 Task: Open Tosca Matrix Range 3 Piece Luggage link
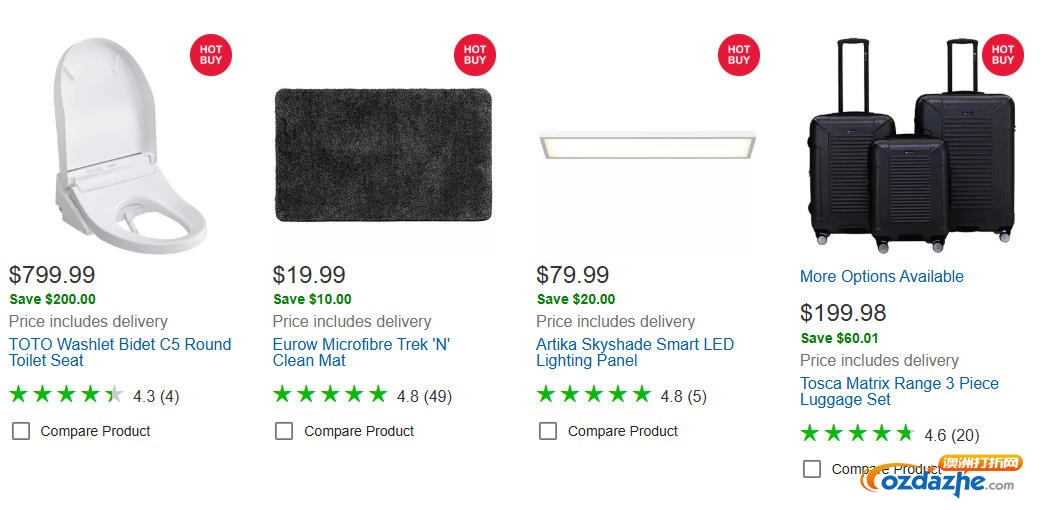[899, 391]
